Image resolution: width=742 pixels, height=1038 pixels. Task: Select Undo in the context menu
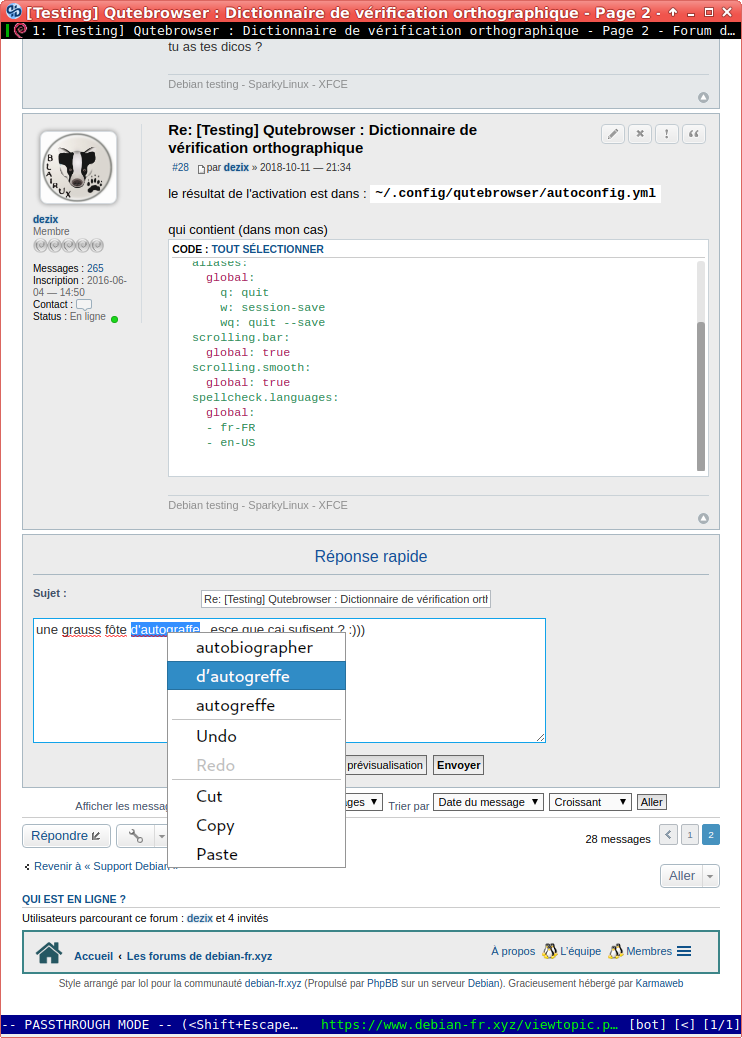(x=256, y=736)
